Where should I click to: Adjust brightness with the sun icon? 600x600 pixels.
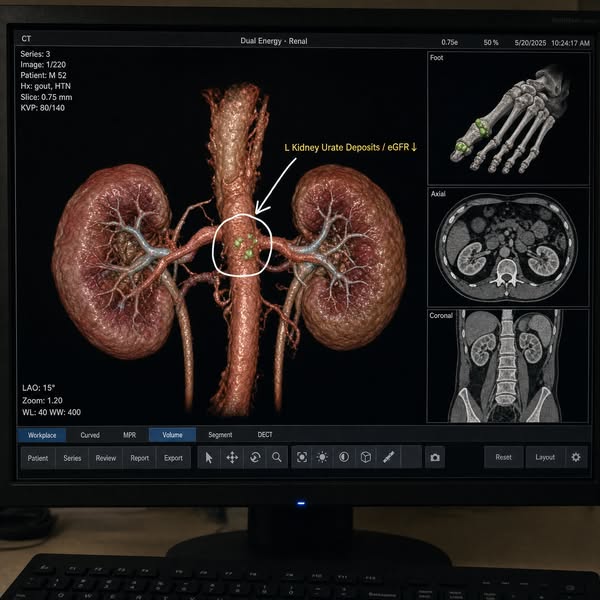coord(322,457)
